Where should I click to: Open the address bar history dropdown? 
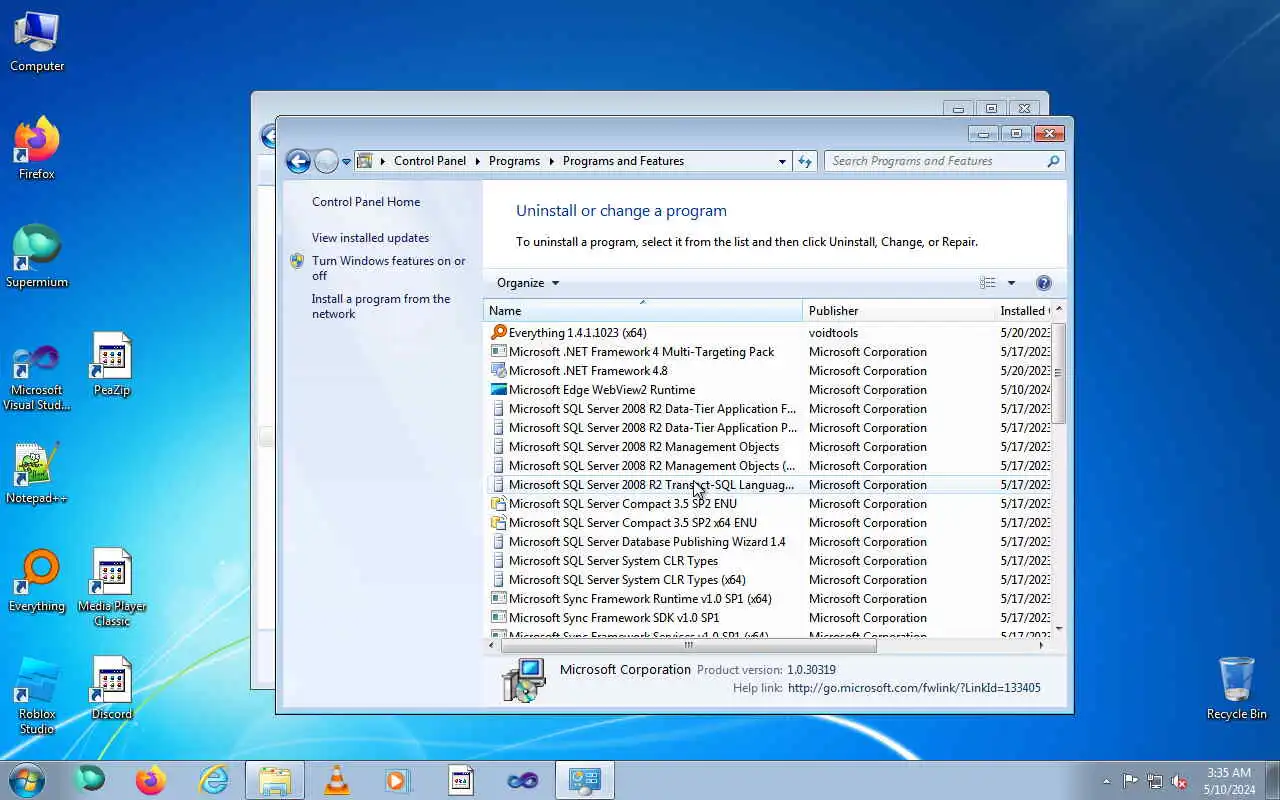(x=782, y=161)
